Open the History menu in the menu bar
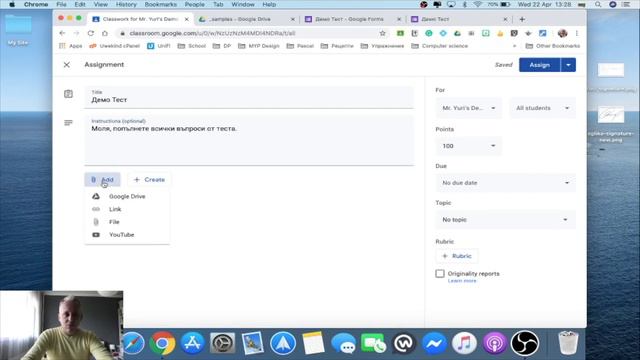 [x=126, y=4]
